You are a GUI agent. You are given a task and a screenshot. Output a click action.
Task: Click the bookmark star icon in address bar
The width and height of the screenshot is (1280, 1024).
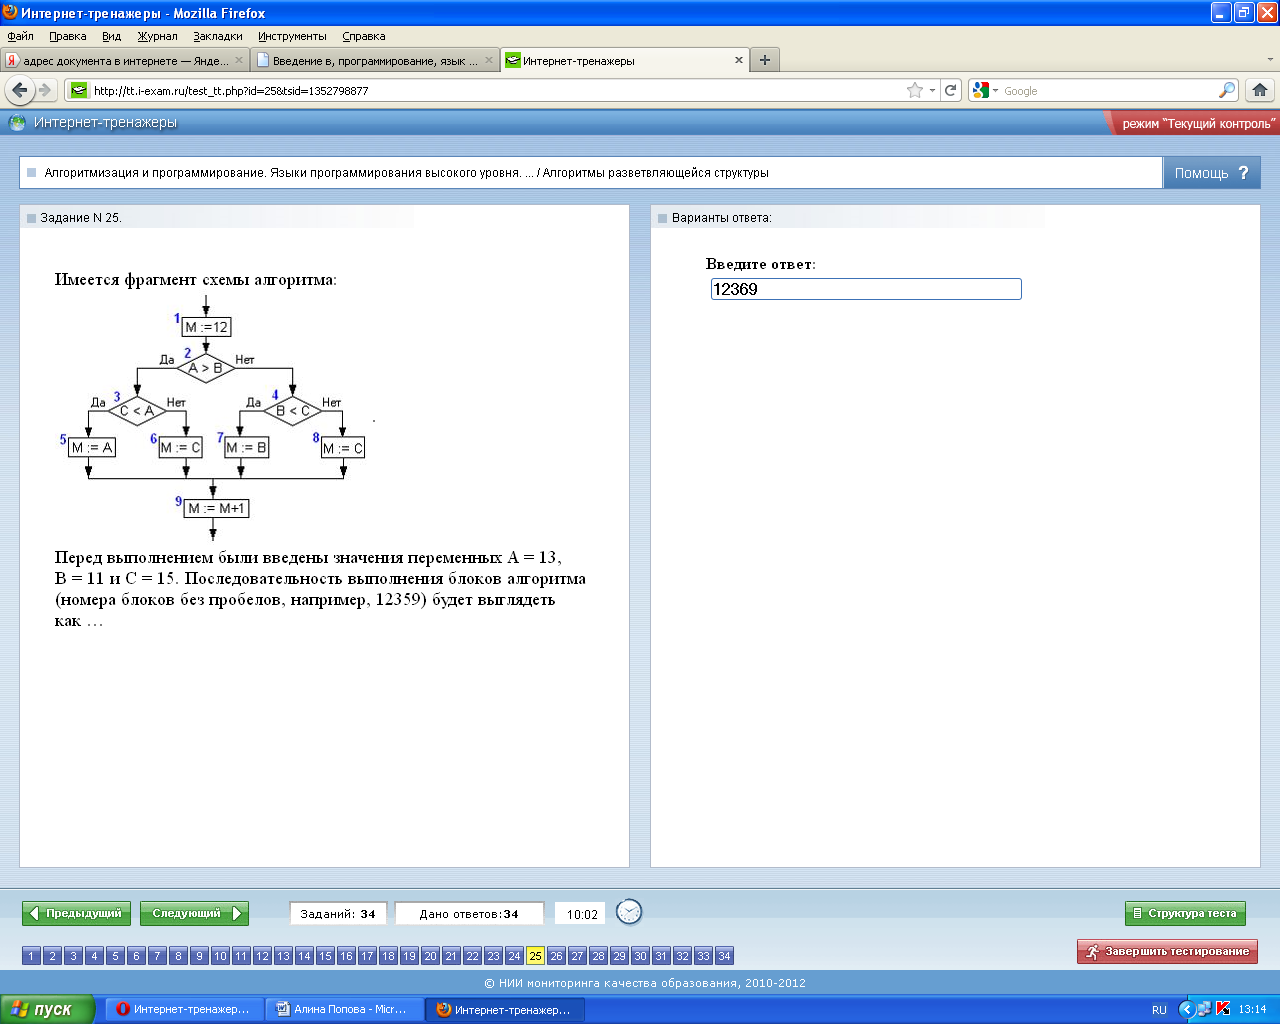pyautogui.click(x=915, y=90)
